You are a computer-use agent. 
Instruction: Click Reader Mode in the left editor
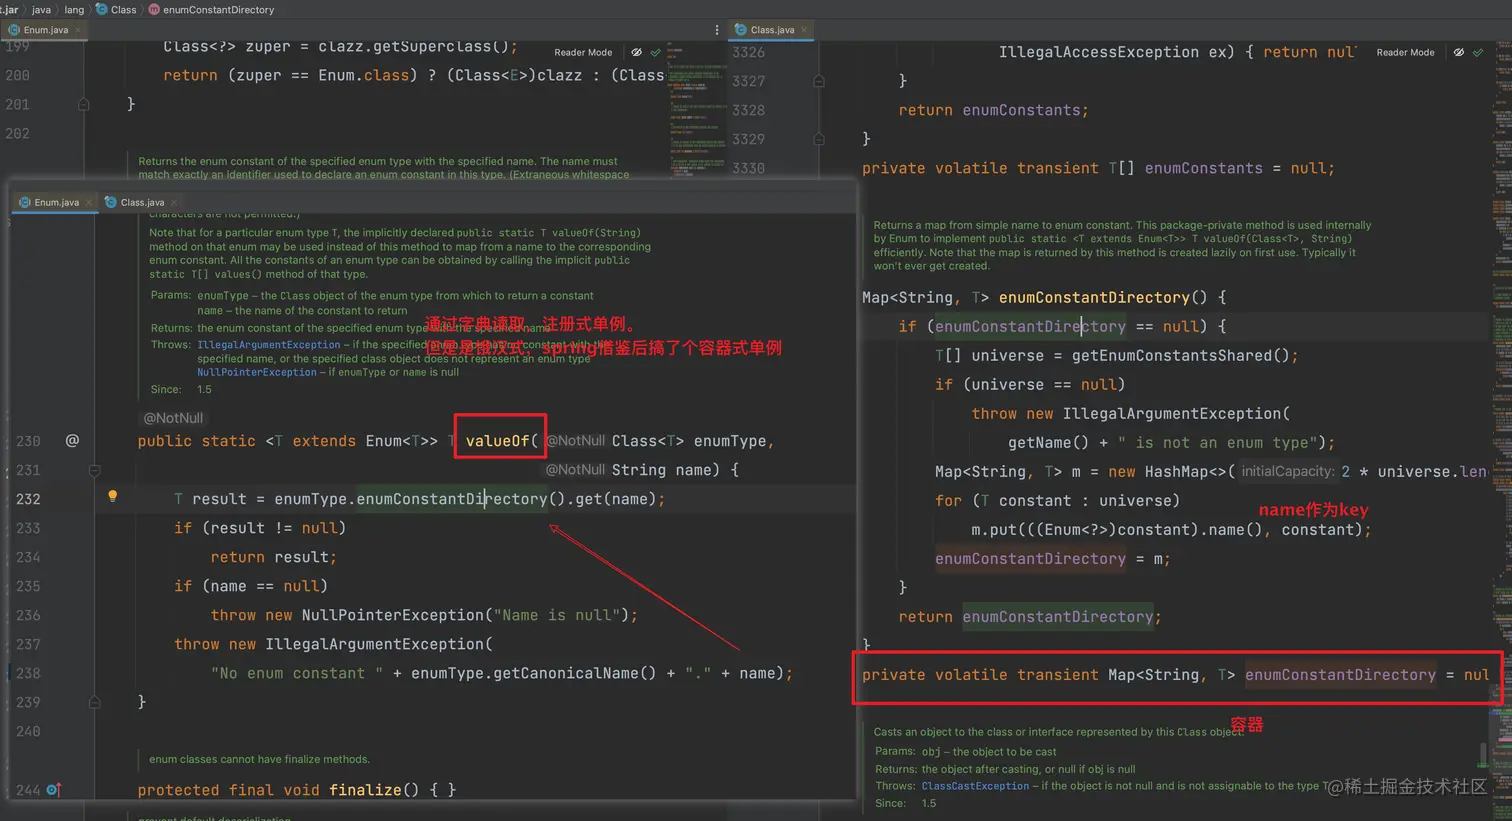[x=583, y=52]
